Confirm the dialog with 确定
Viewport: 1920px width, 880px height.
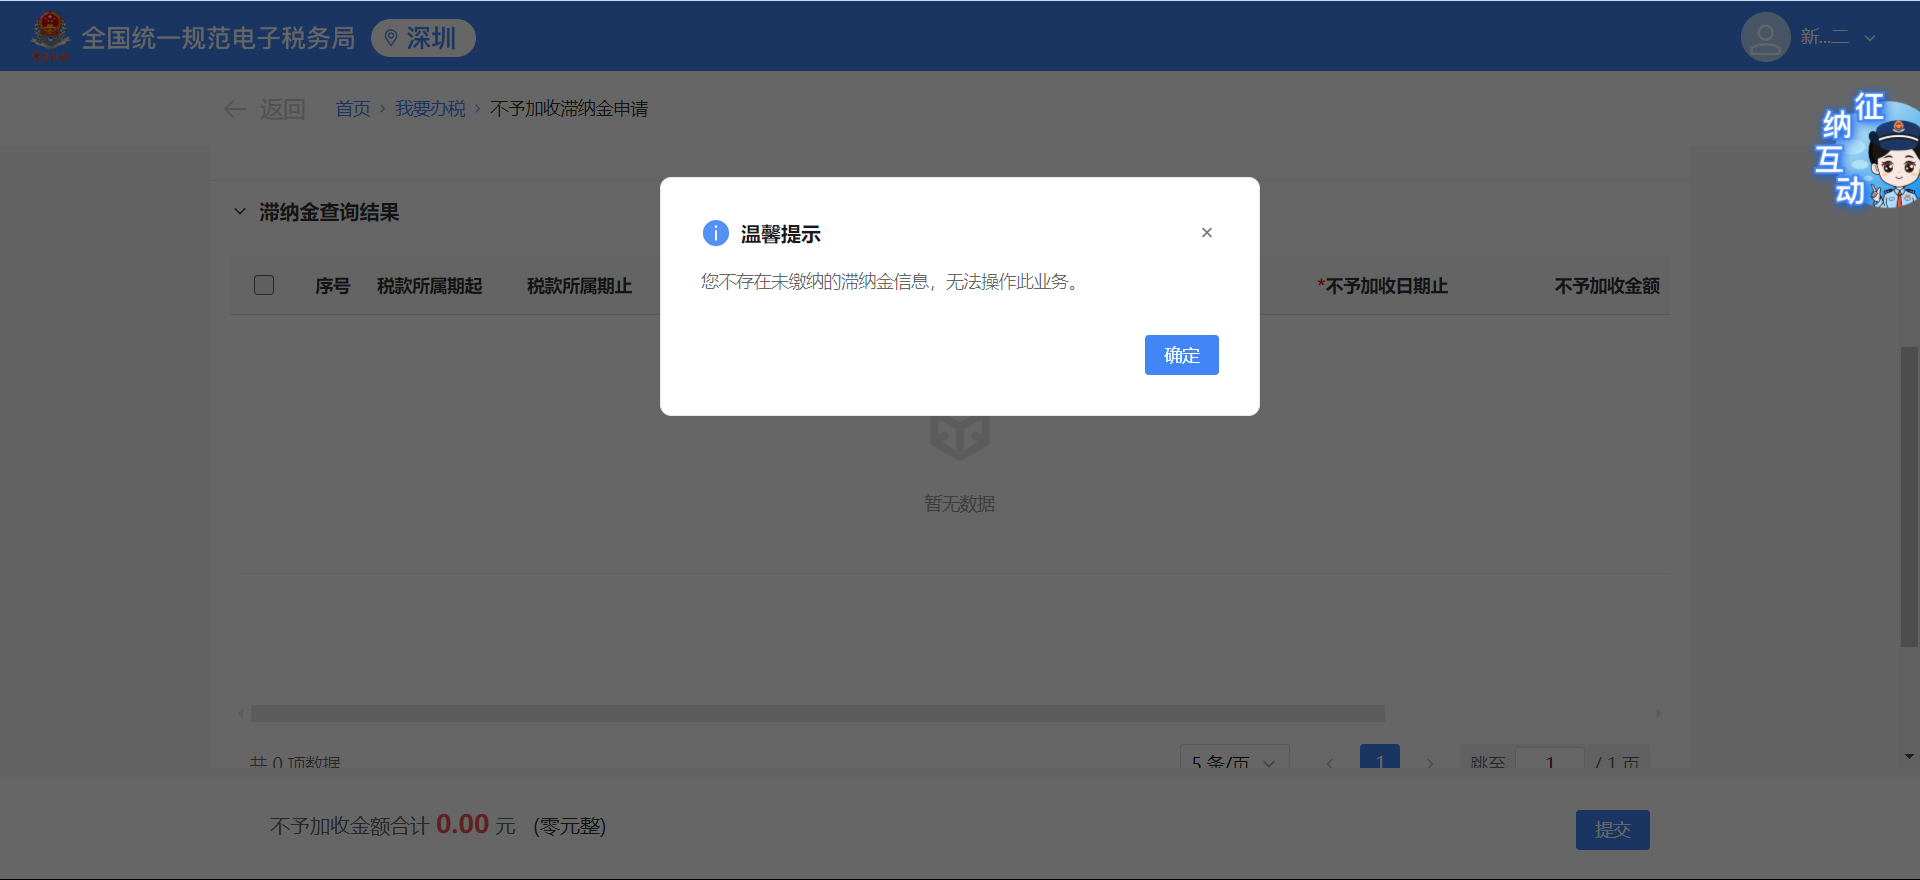point(1182,355)
